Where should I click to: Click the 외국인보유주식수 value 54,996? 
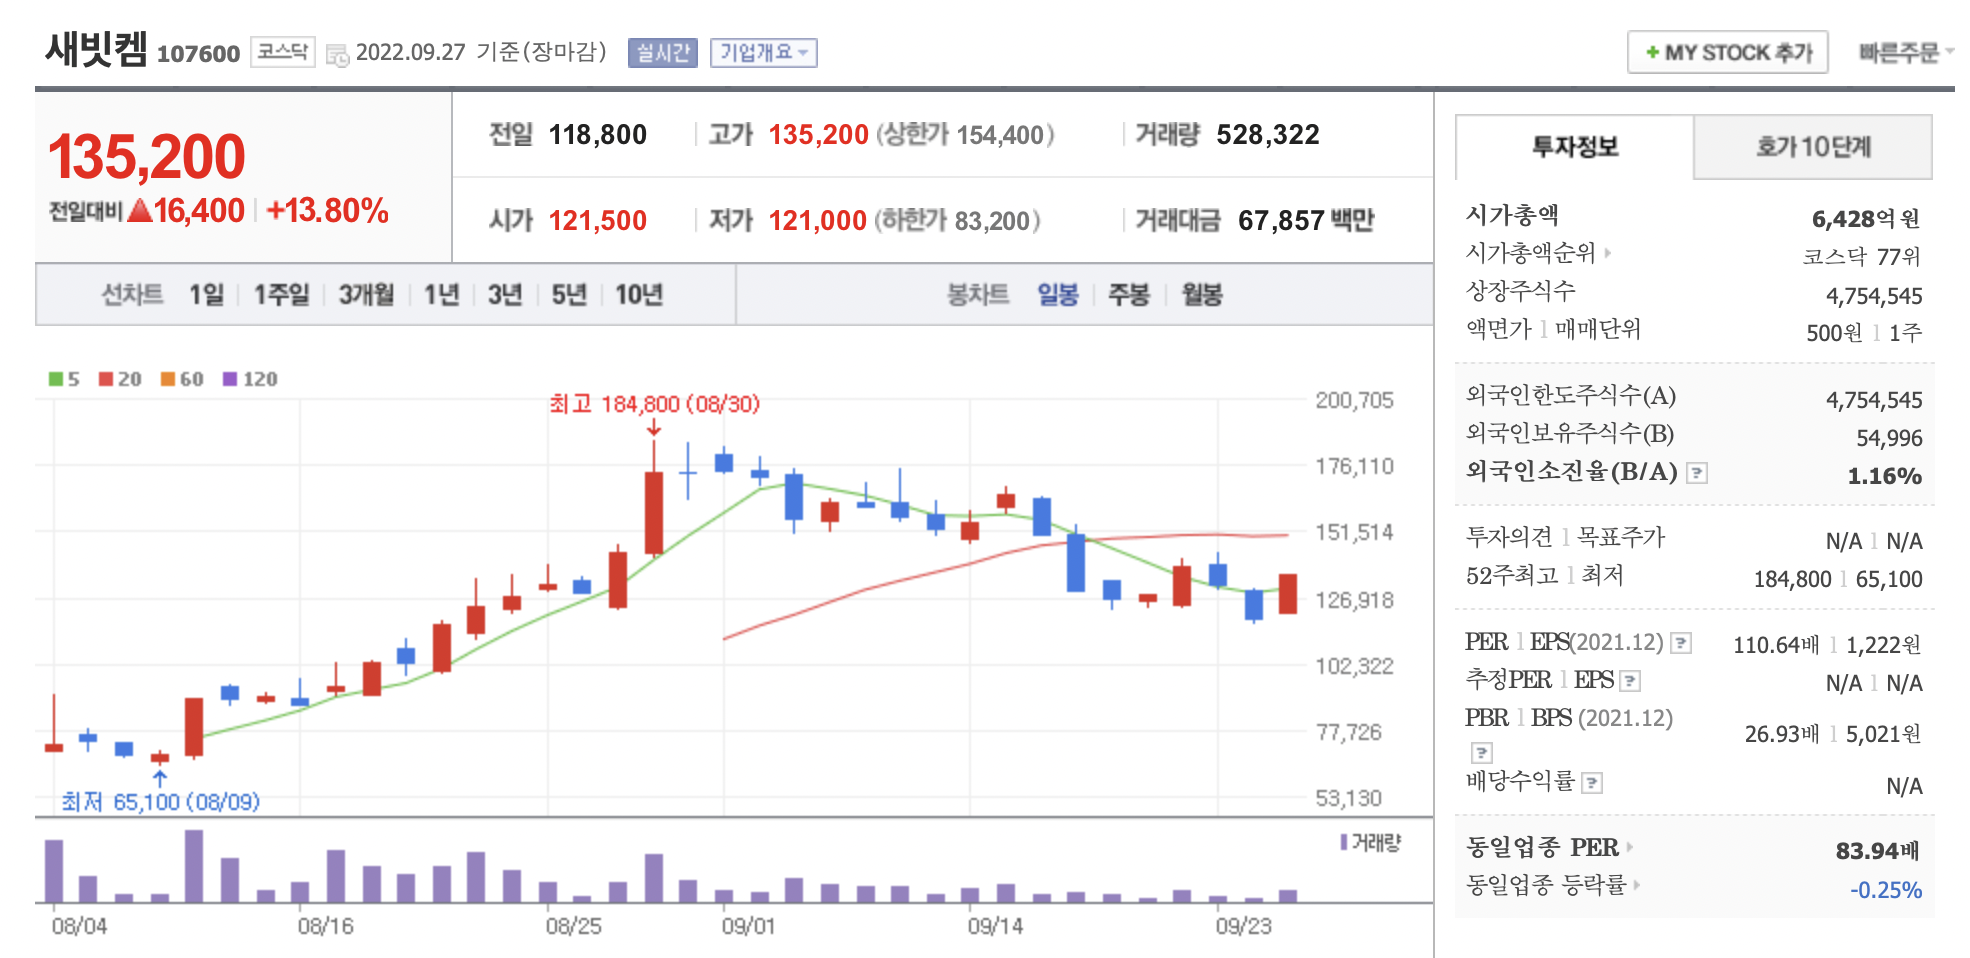[x=1889, y=438]
